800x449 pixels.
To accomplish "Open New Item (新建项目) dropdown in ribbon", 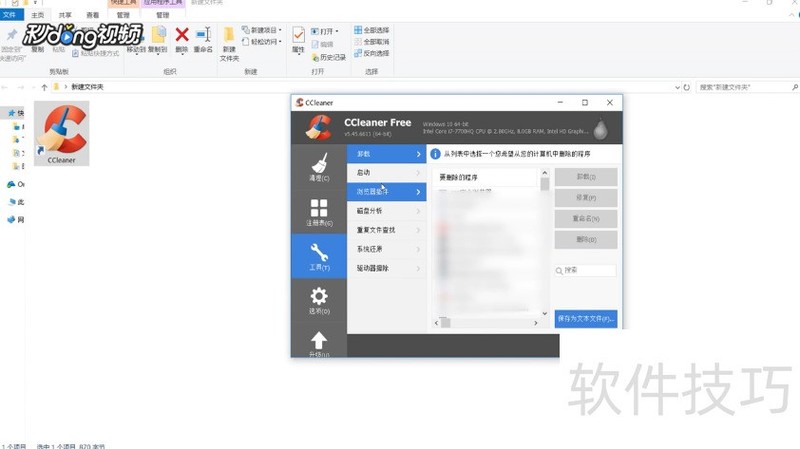I will pos(262,30).
